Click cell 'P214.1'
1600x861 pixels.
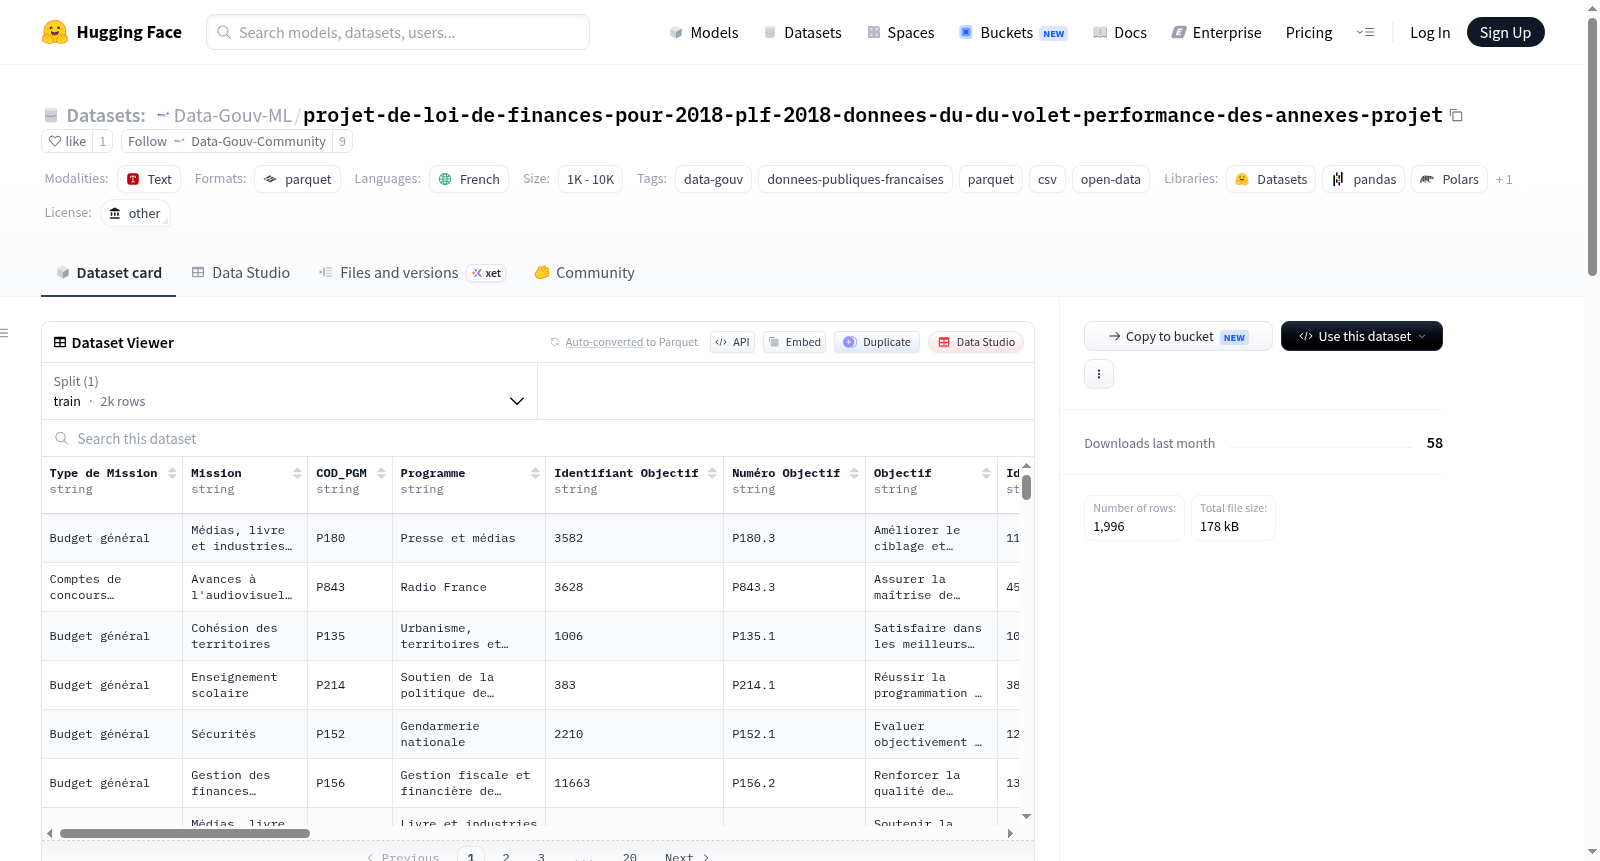point(794,685)
